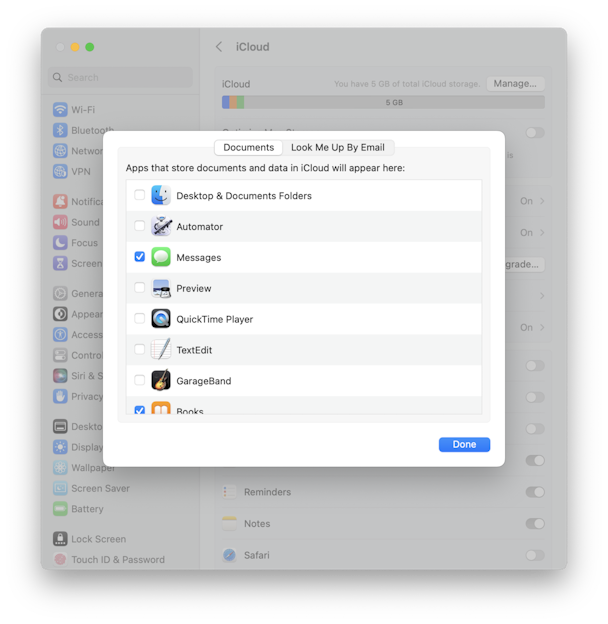This screenshot has height=624, width=608.
Task: Click the Wi-Fi icon in the sidebar
Action: 60,109
